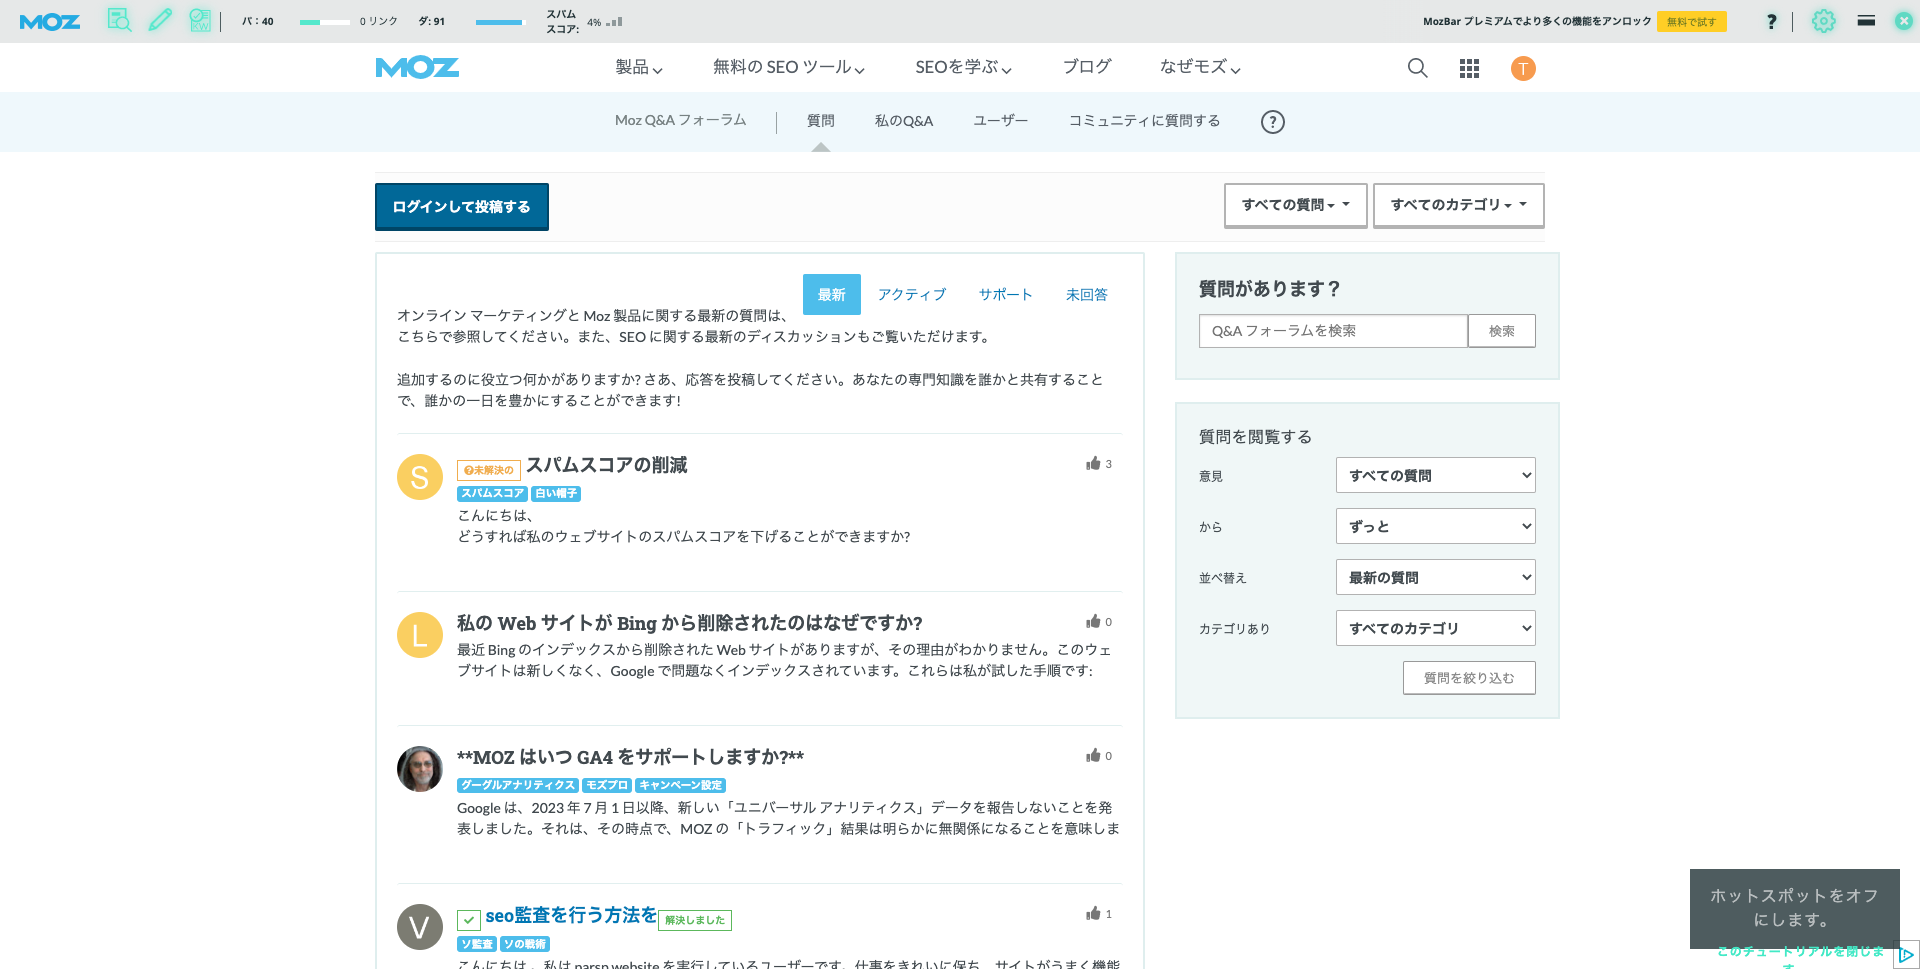Click thumbs-up icon on spam score question
This screenshot has width=1920, height=969.
[x=1093, y=463]
